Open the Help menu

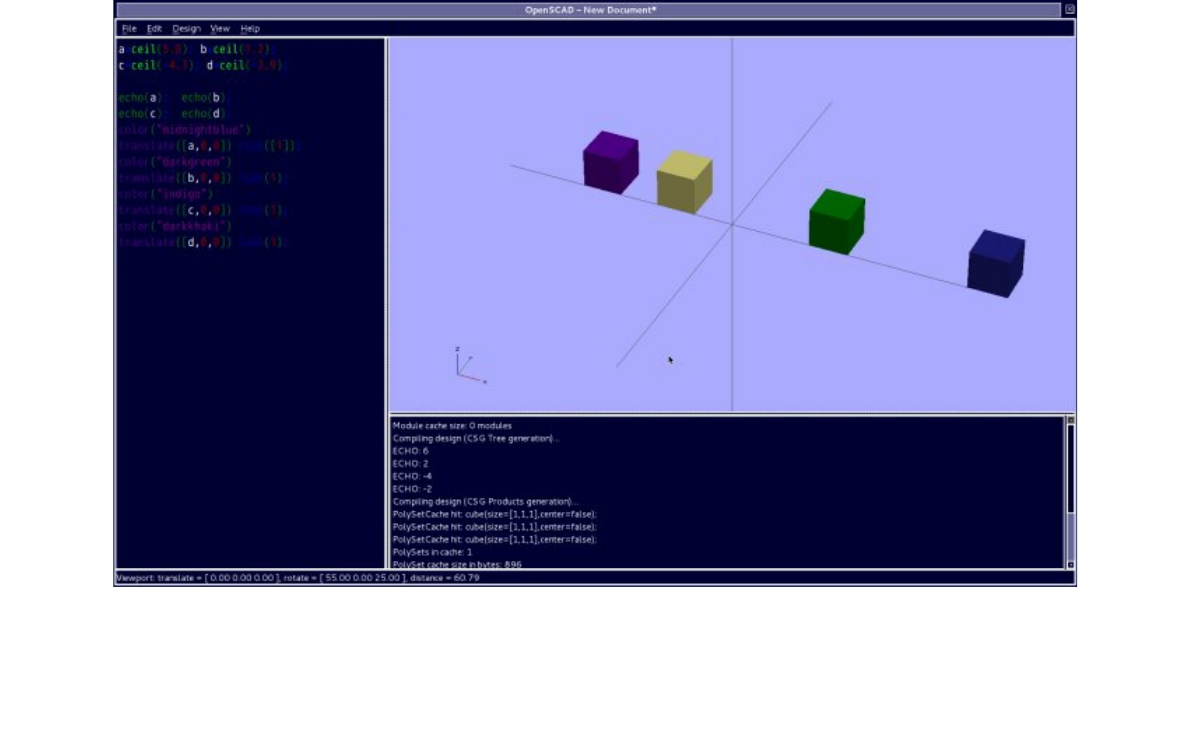[250, 28]
